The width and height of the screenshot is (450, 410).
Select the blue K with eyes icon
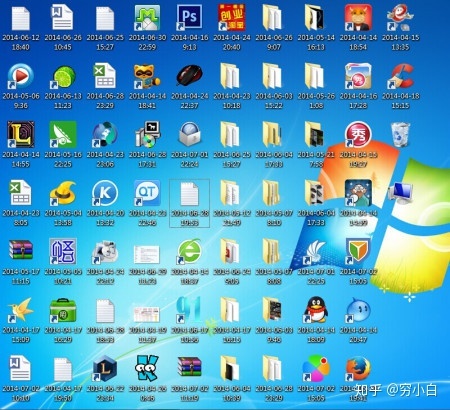(147, 368)
